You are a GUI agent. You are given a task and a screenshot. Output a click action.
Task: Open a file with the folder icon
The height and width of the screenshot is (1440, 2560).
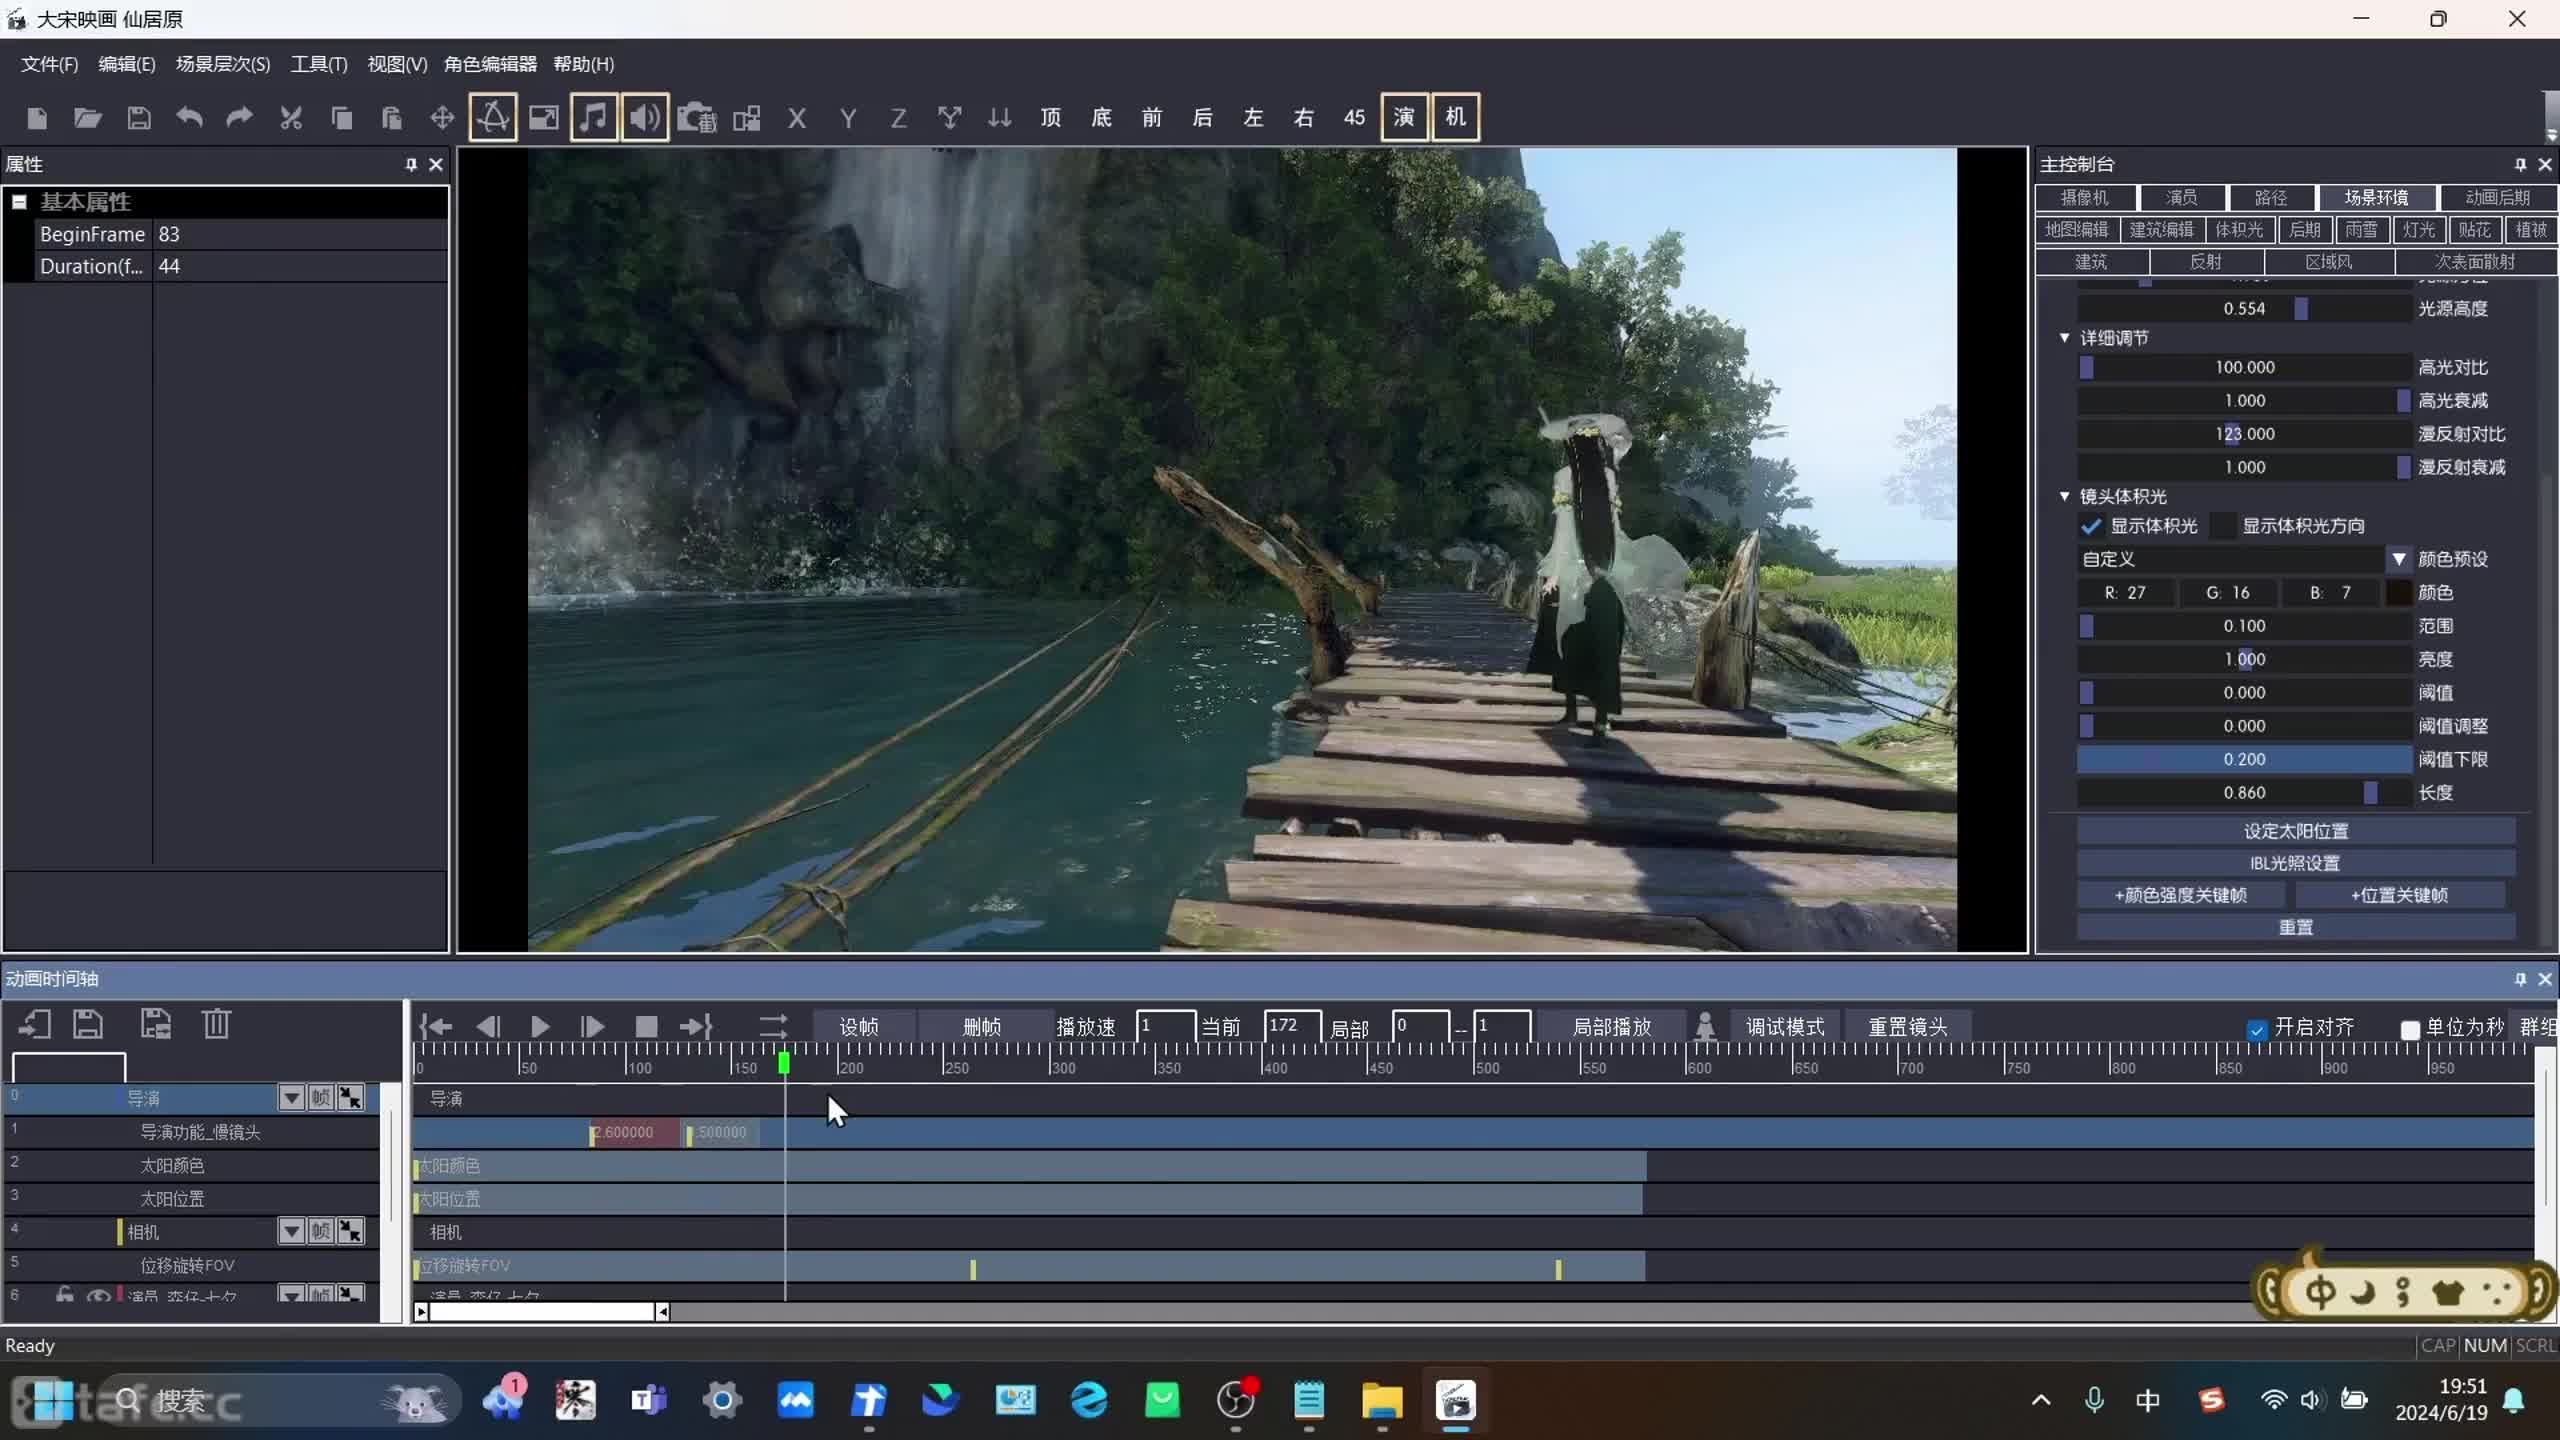pos(88,118)
